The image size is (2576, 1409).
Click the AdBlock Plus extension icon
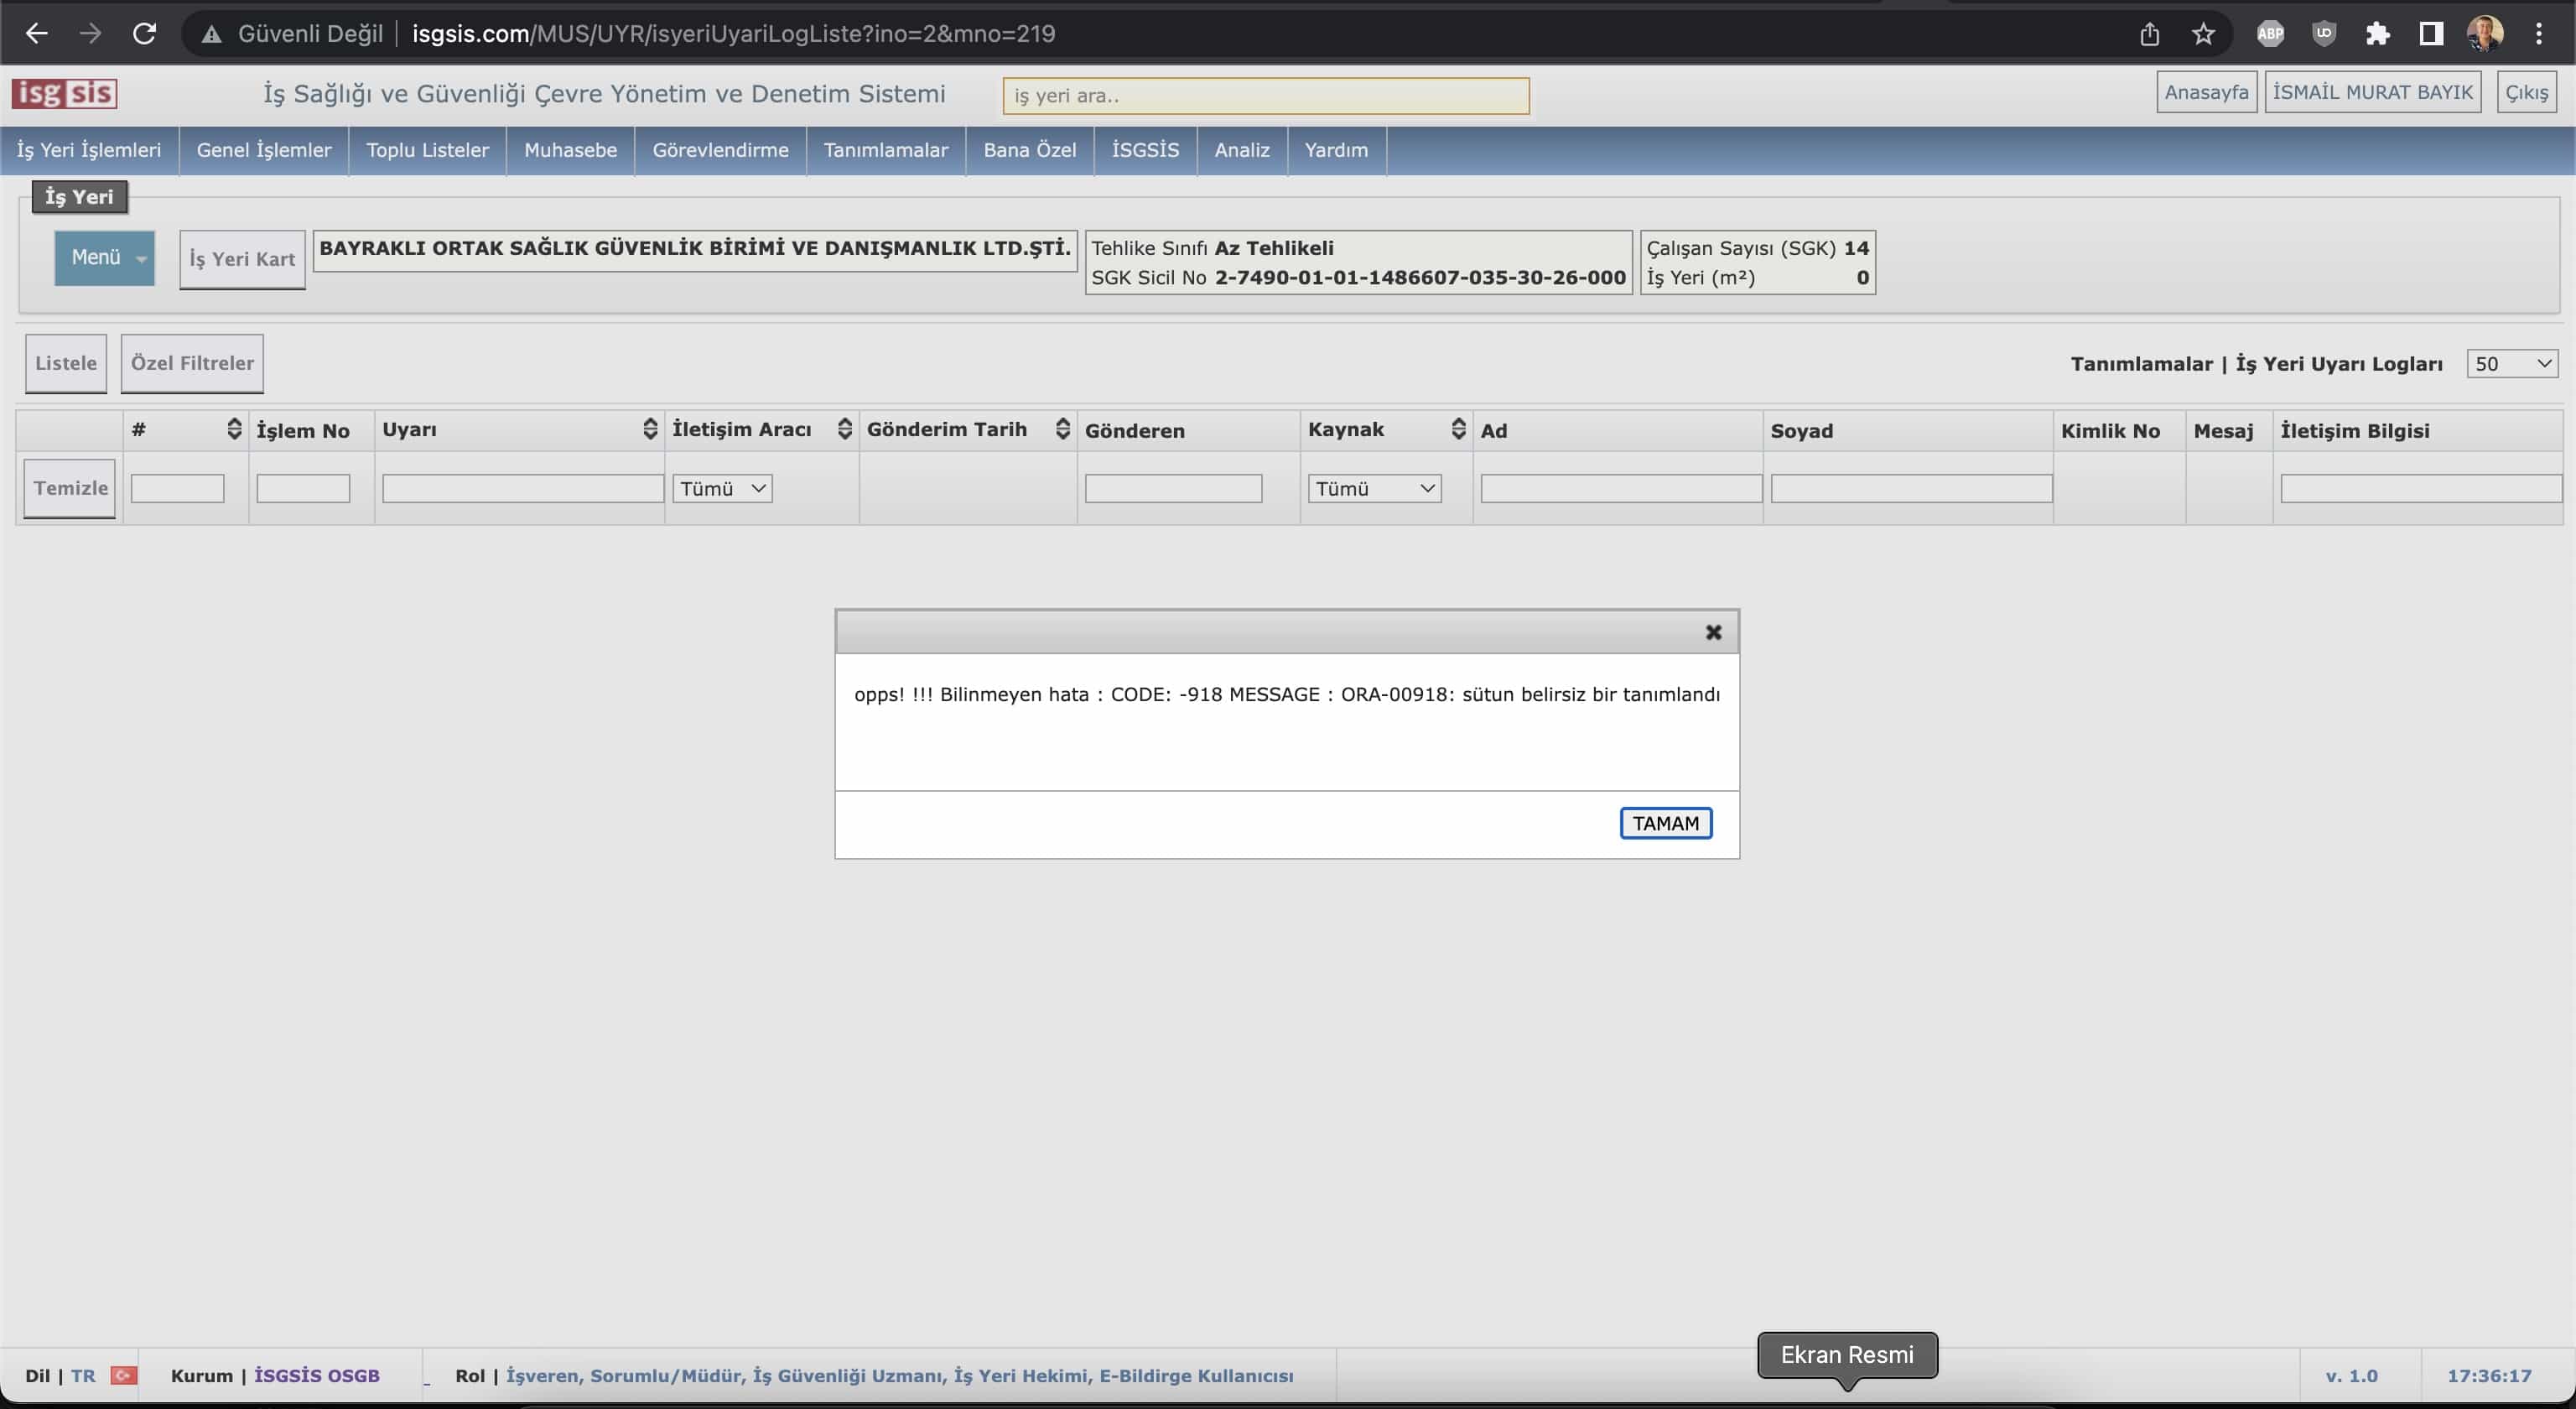(x=2270, y=34)
